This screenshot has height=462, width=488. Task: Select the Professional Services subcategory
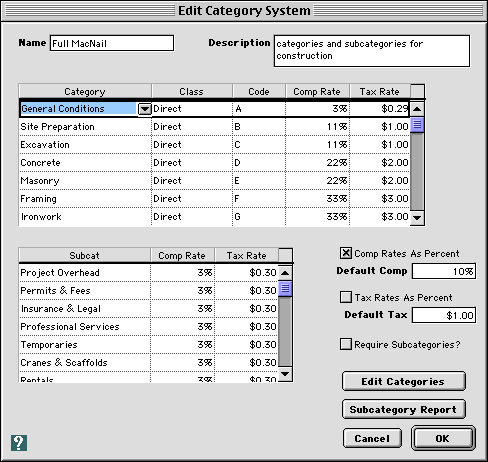pyautogui.click(x=85, y=327)
